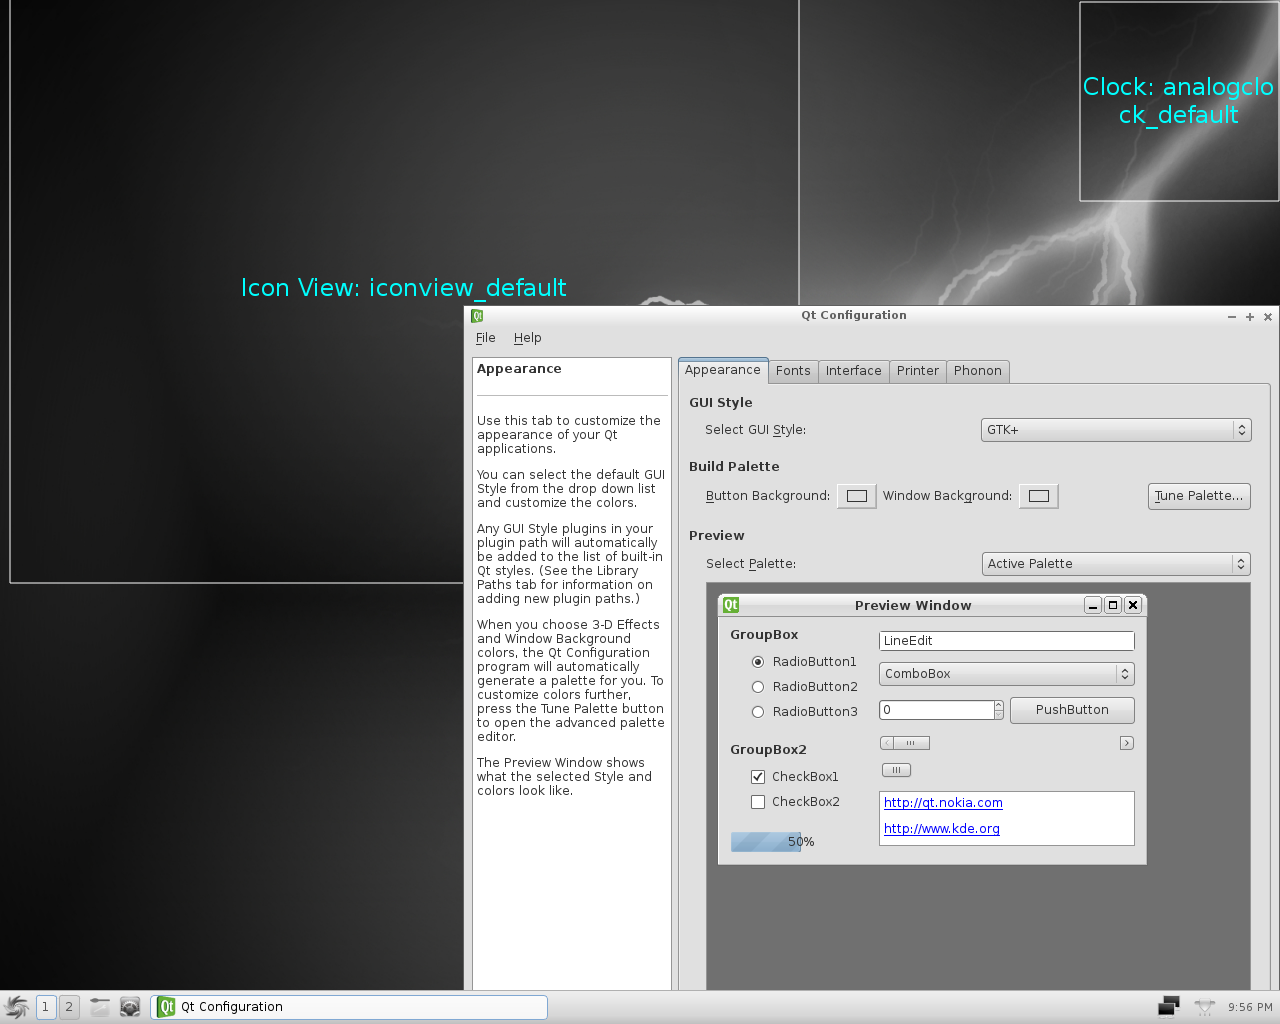Select RadioButton1 in the preview
The width and height of the screenshot is (1280, 1024).
point(758,662)
